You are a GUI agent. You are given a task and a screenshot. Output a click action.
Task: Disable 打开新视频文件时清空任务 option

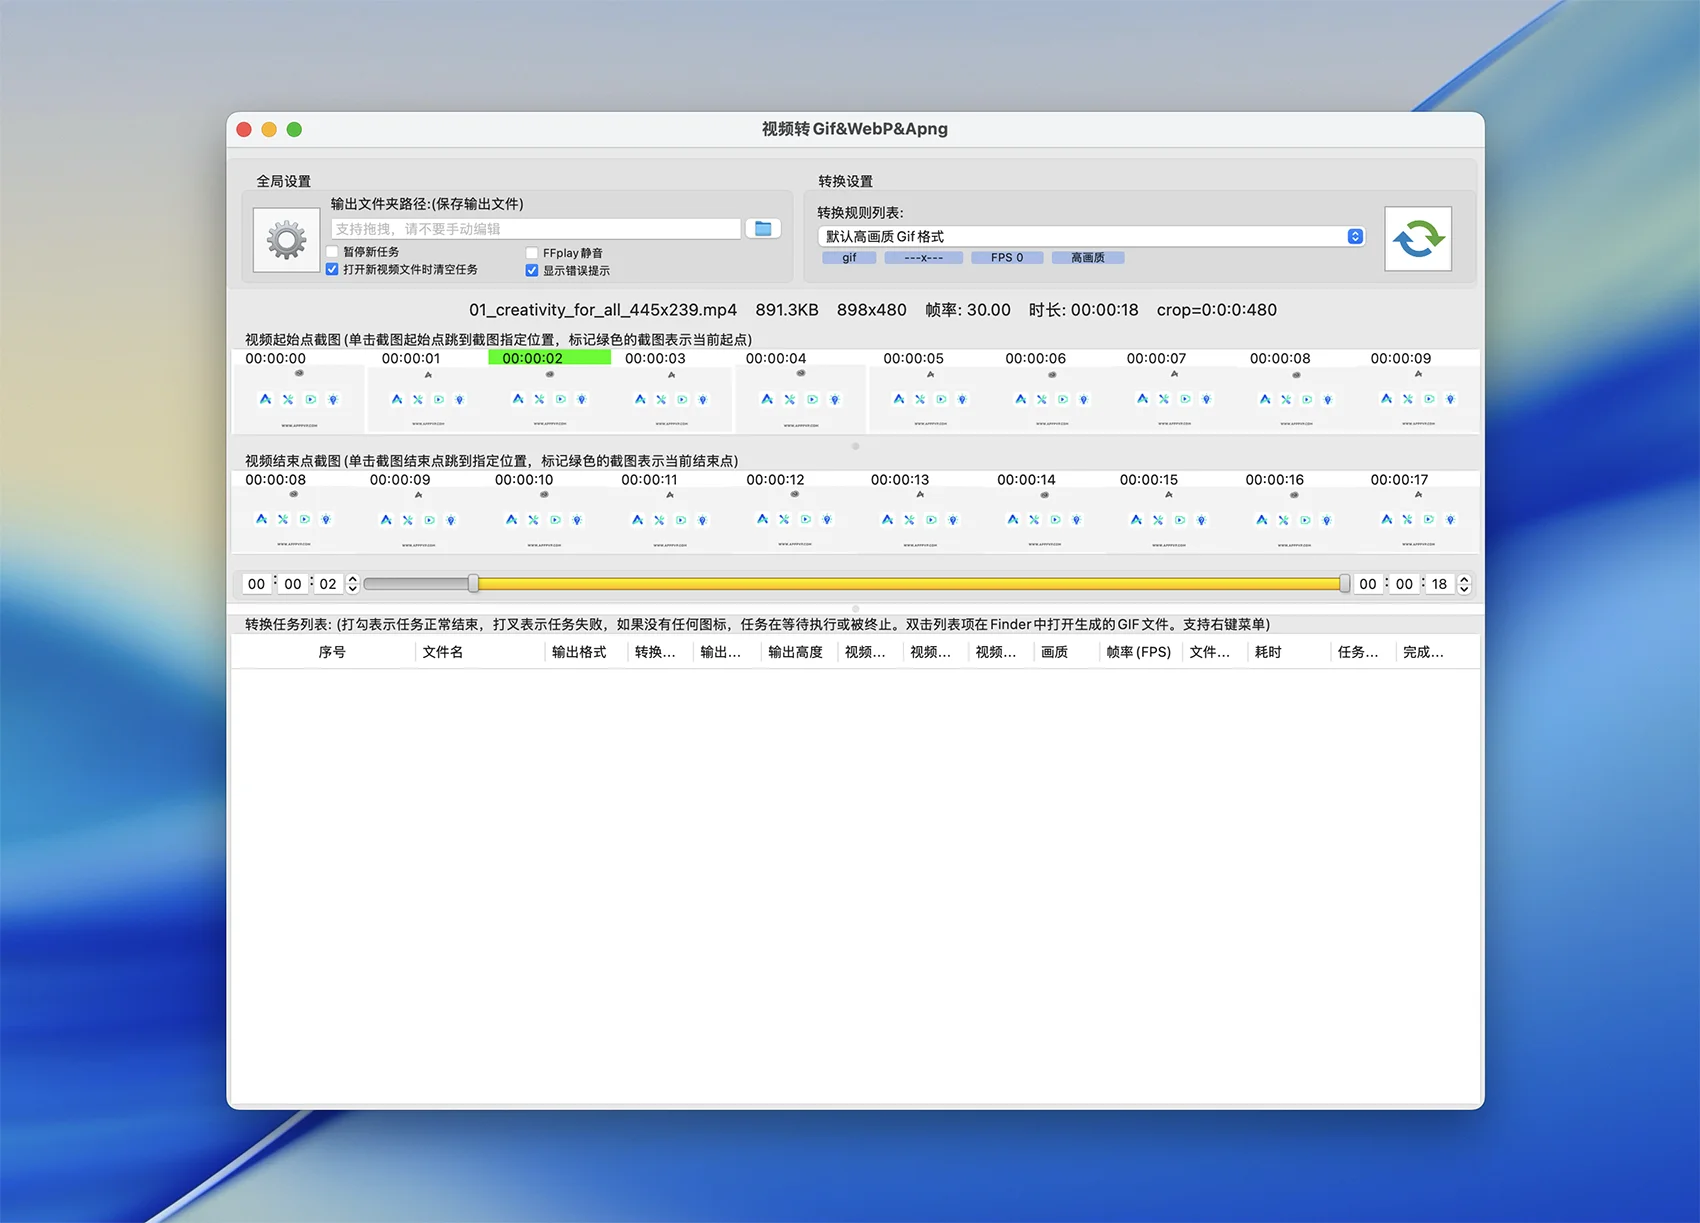click(332, 270)
